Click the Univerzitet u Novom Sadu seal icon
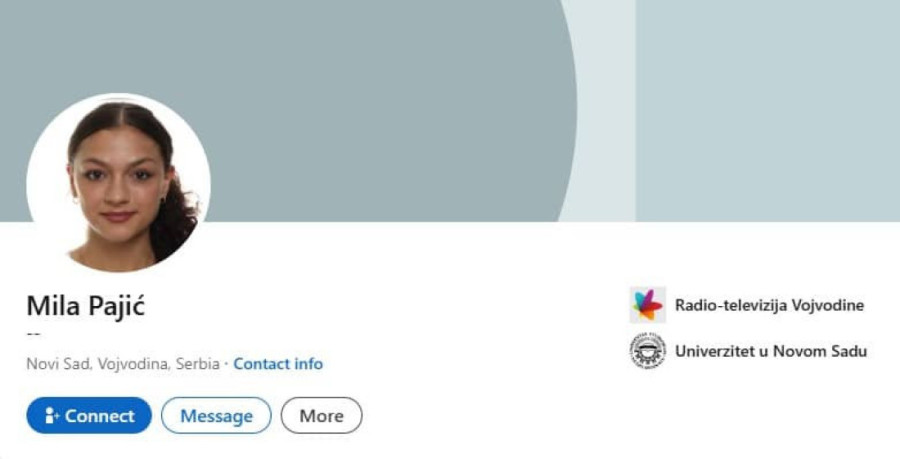 point(647,351)
